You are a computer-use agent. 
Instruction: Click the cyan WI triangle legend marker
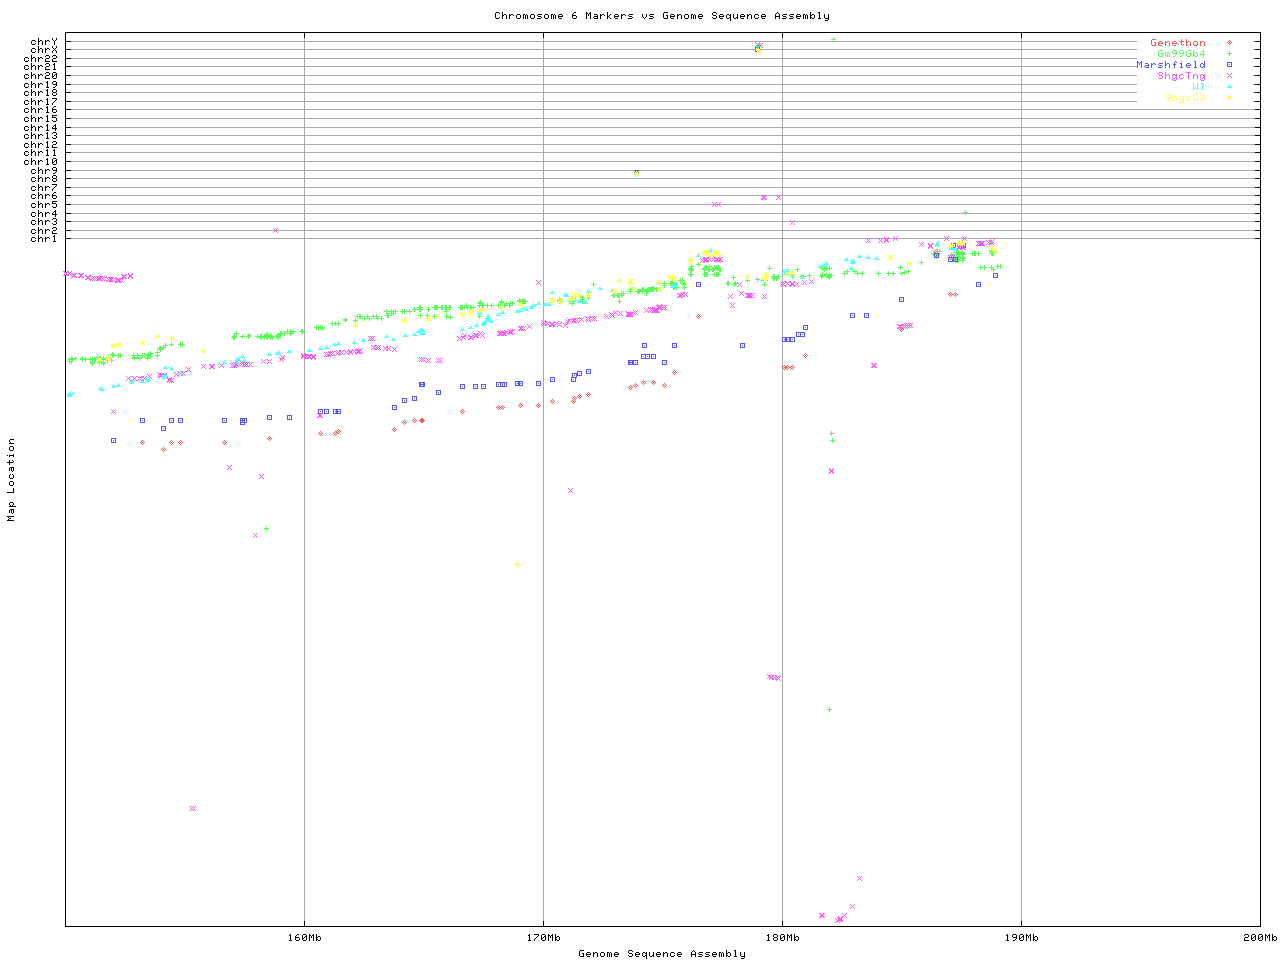[1228, 87]
